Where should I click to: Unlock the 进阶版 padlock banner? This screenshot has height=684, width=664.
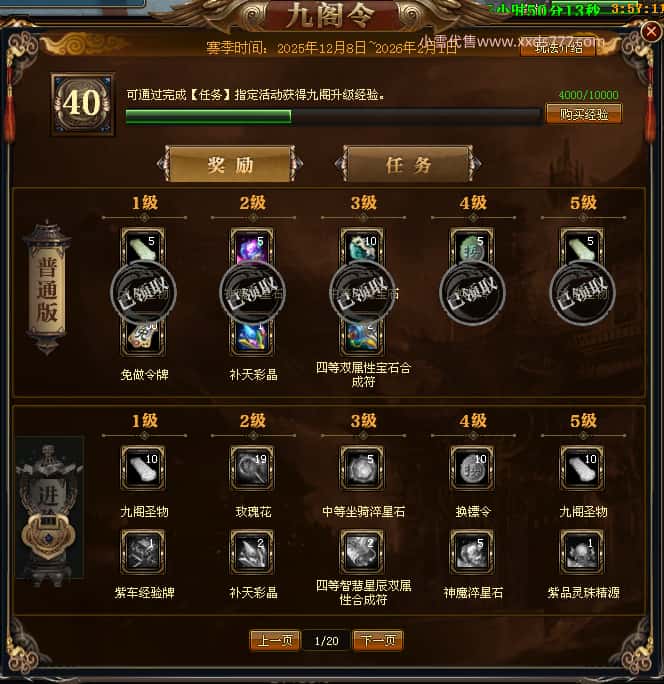point(49,508)
